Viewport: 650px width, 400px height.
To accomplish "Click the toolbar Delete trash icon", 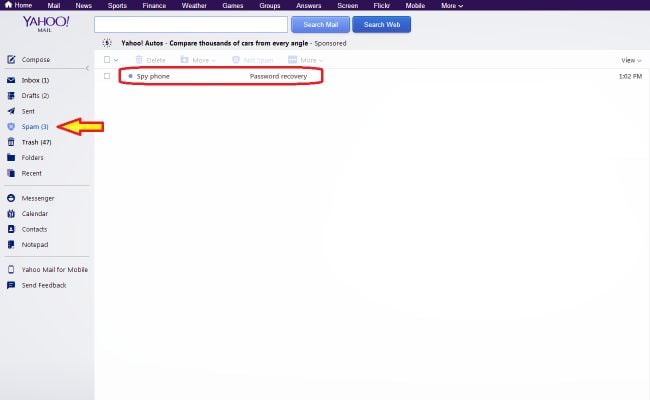I will [139, 60].
